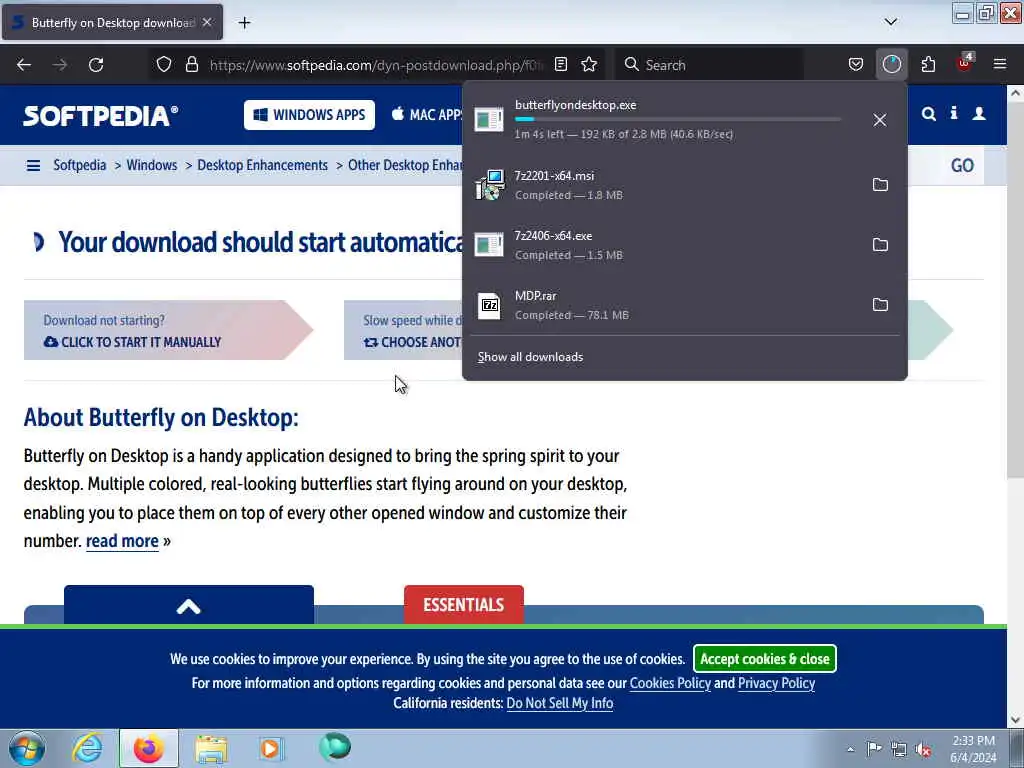The height and width of the screenshot is (768, 1024).
Task: Click the Desktop Enhancements breadcrumb link
Action: click(x=263, y=165)
